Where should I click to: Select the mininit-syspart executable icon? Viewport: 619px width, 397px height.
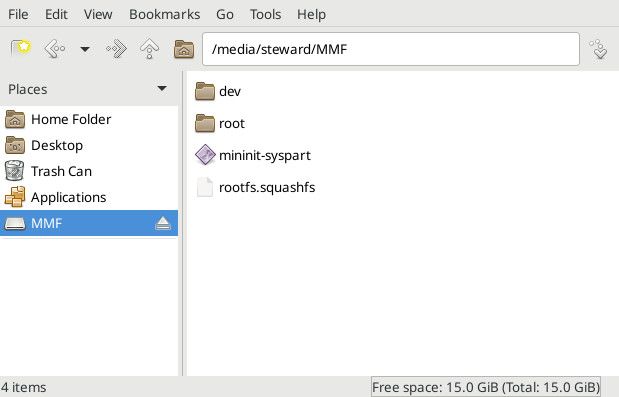(205, 155)
